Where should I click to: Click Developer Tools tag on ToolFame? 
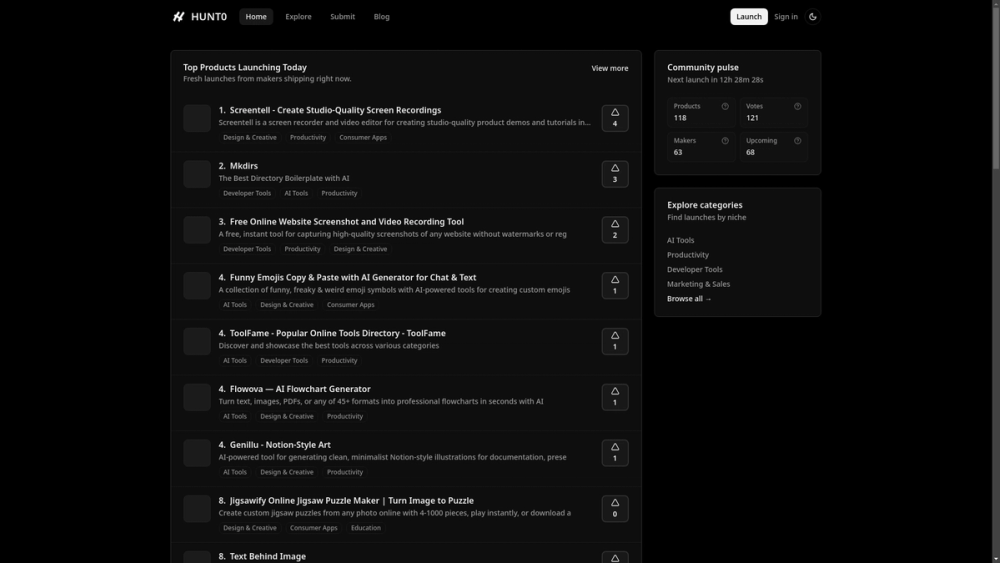click(x=284, y=361)
